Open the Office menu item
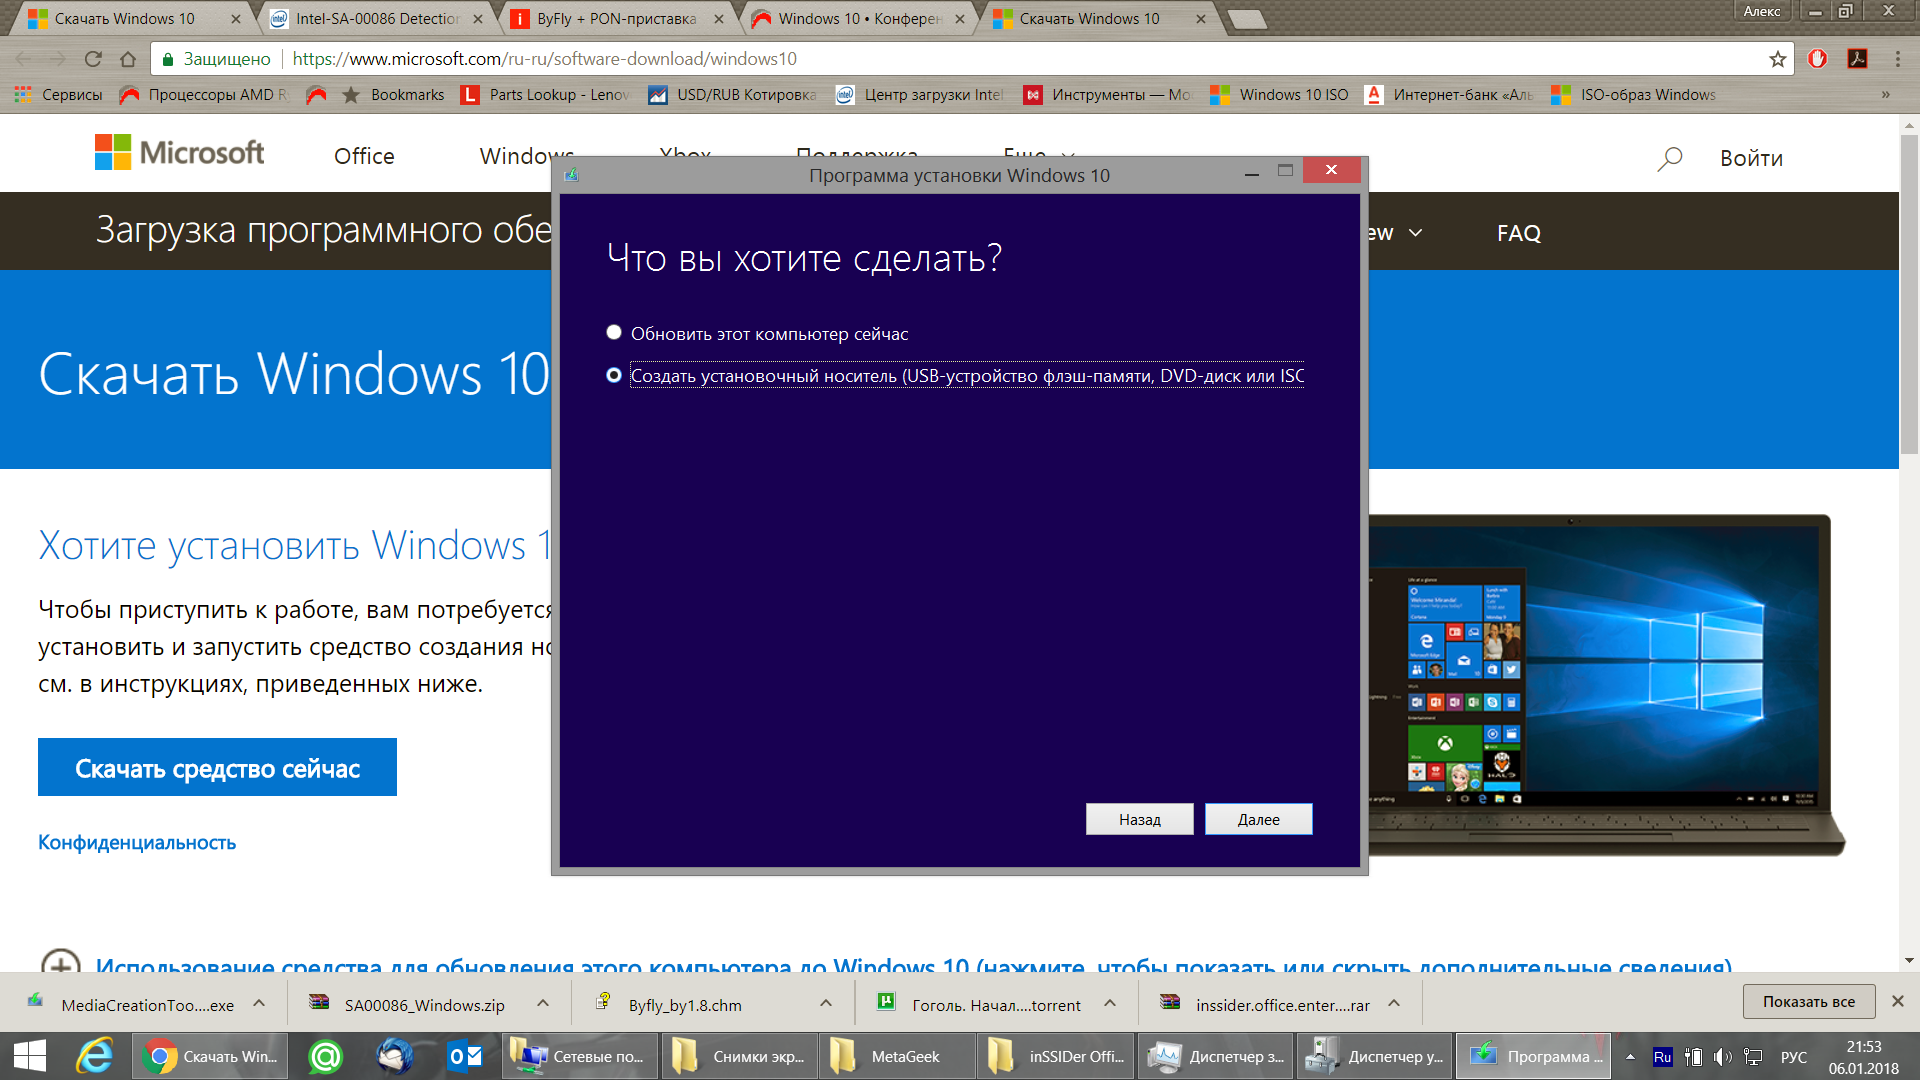The width and height of the screenshot is (1920, 1080). [364, 156]
